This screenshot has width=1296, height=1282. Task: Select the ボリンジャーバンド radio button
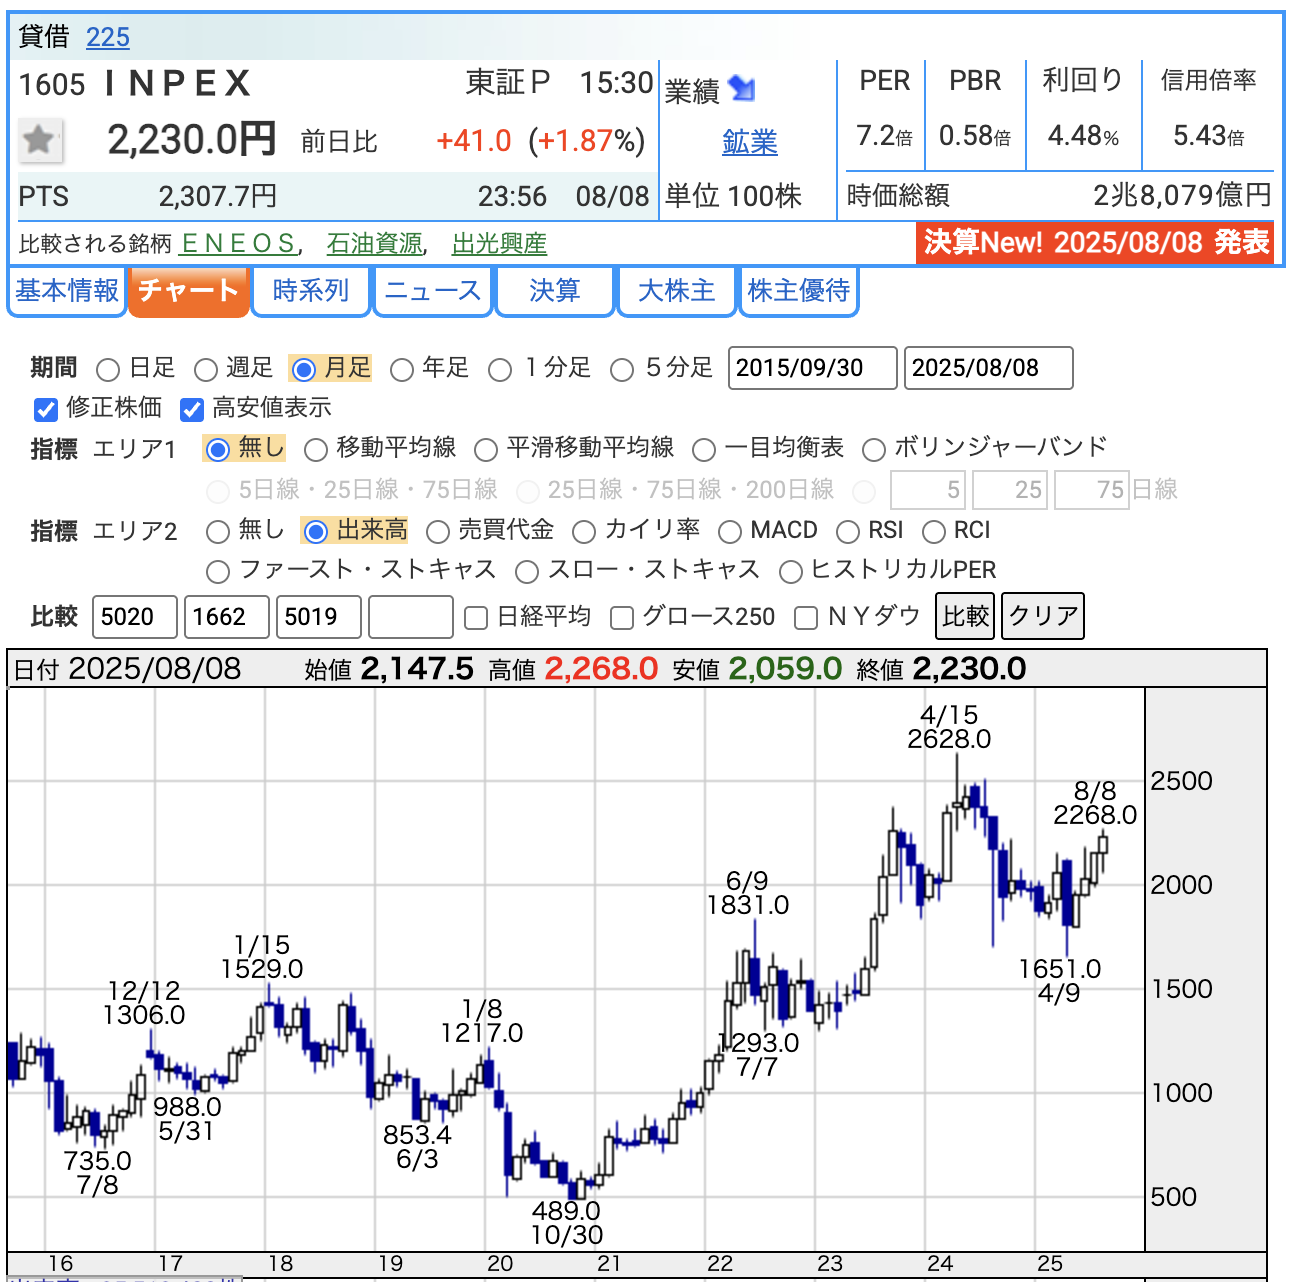[x=874, y=450]
